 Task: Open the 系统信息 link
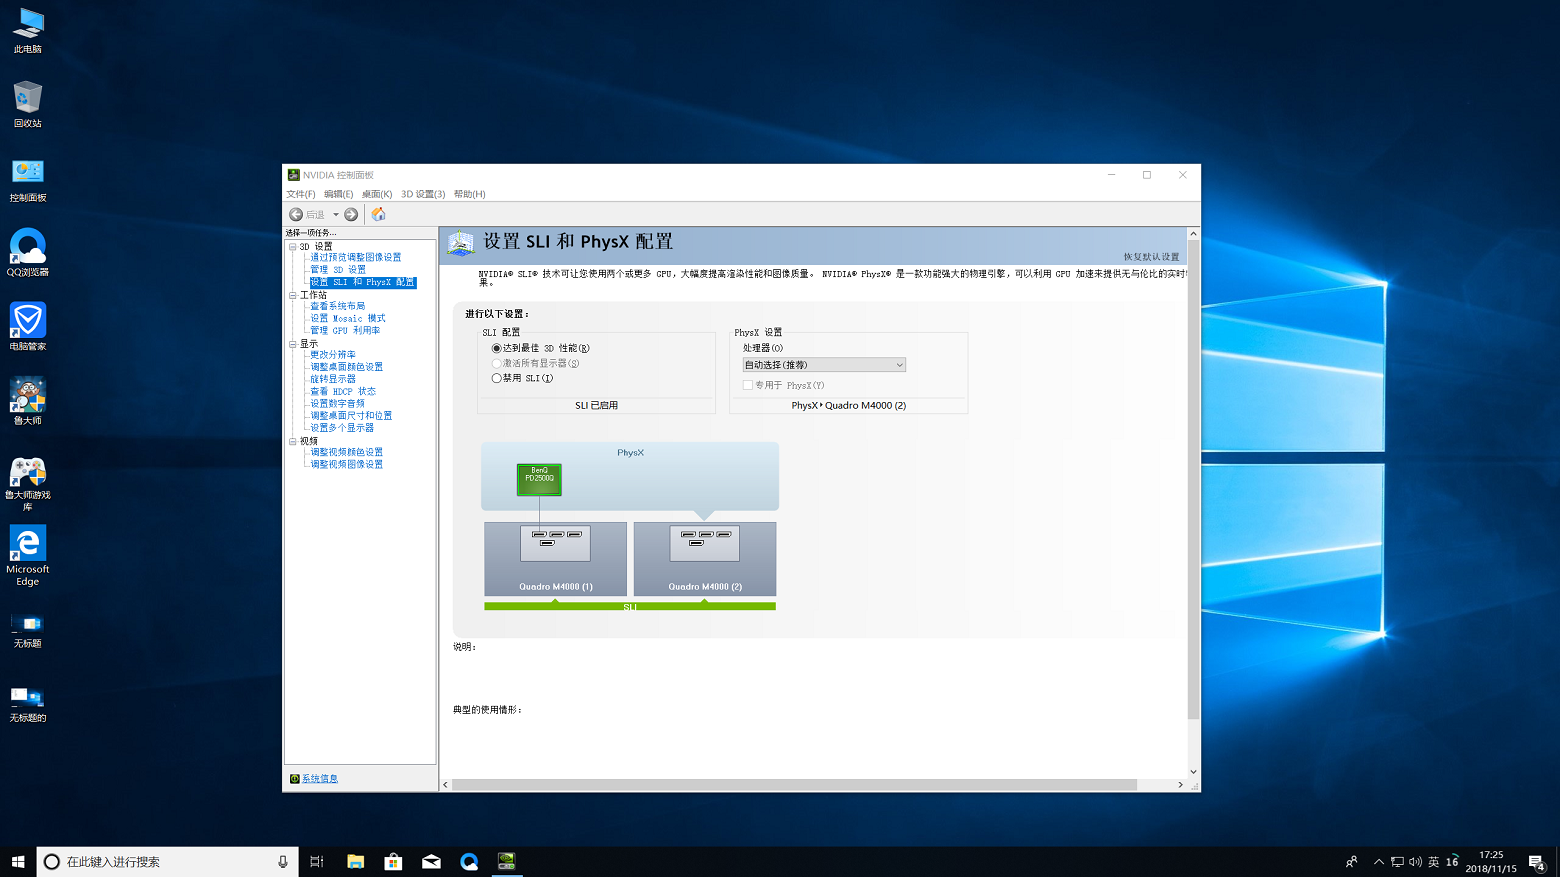(x=320, y=779)
